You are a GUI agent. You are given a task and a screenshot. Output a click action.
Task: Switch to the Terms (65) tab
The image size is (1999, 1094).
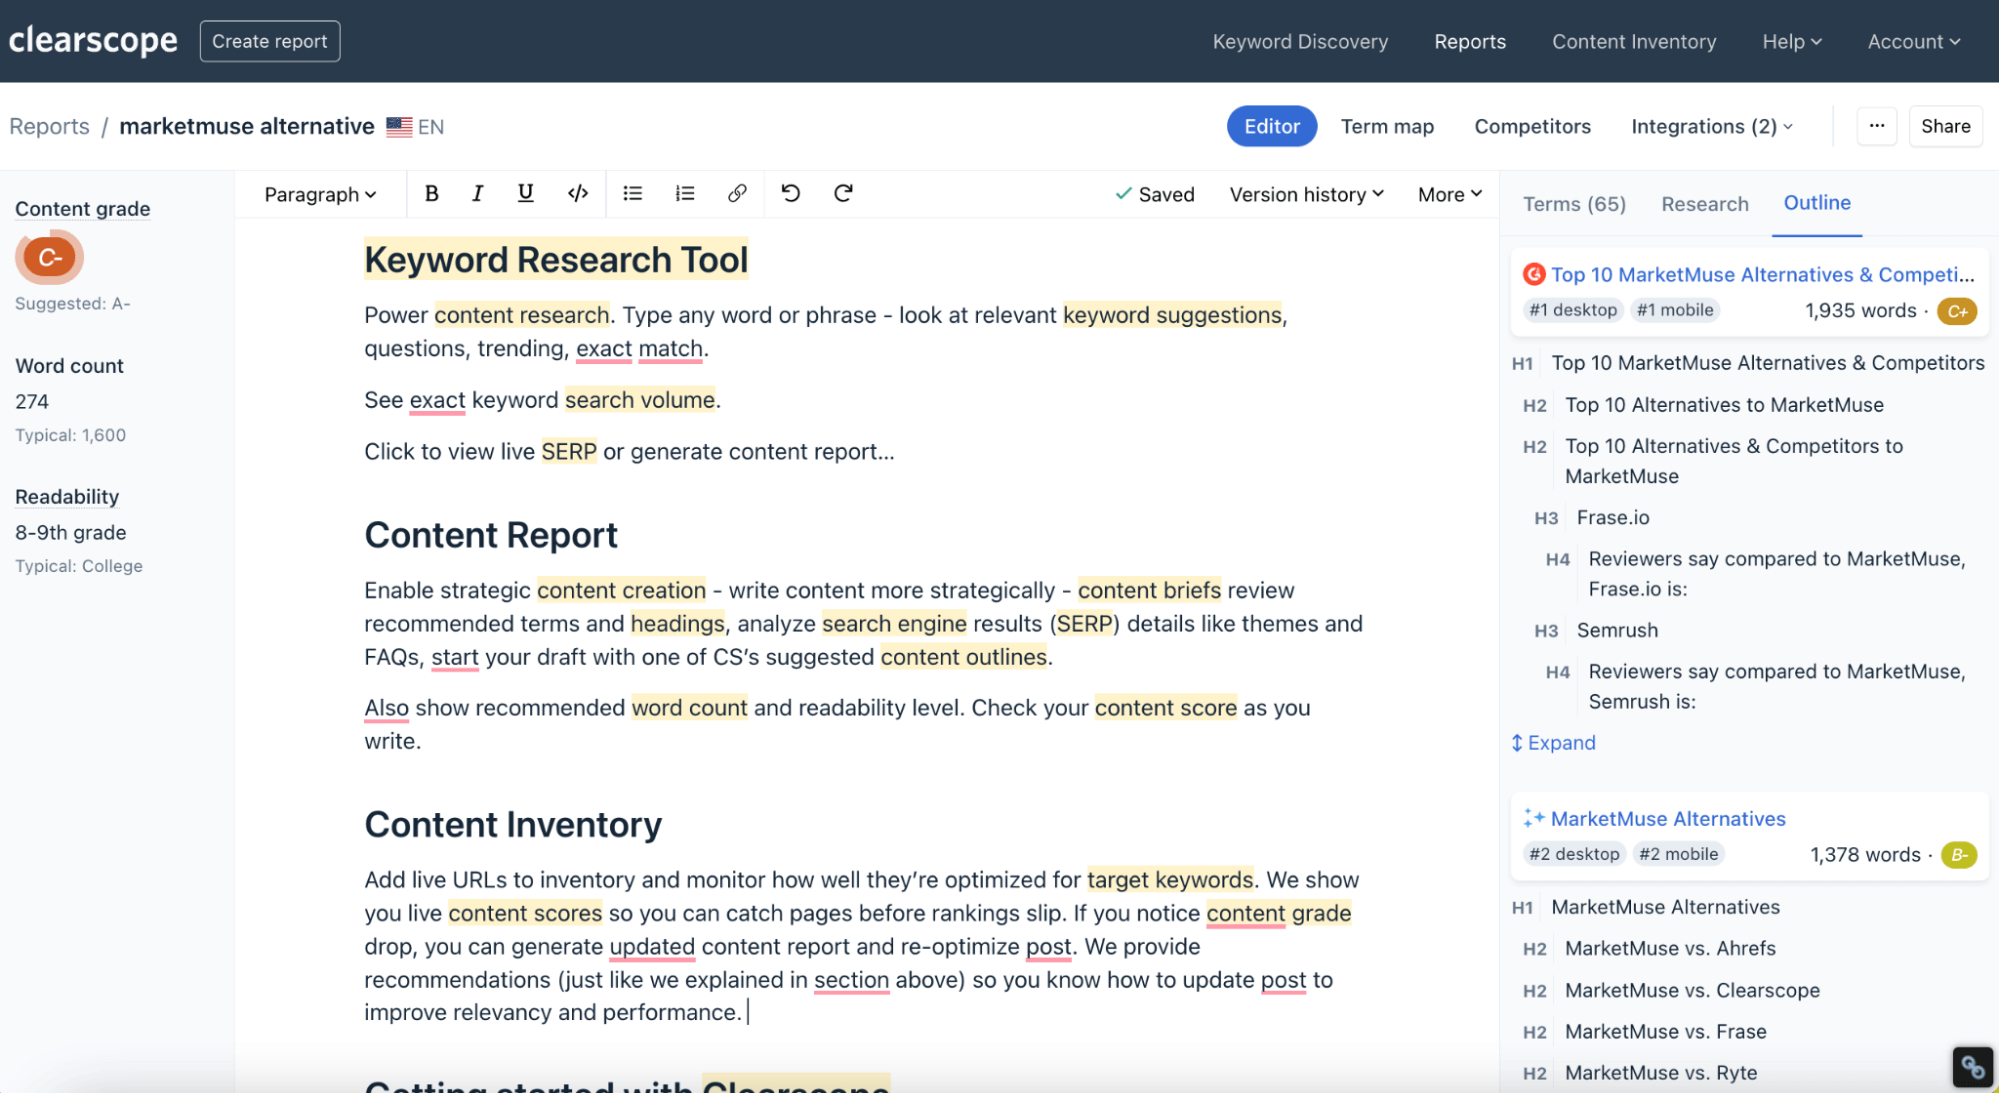(1574, 204)
